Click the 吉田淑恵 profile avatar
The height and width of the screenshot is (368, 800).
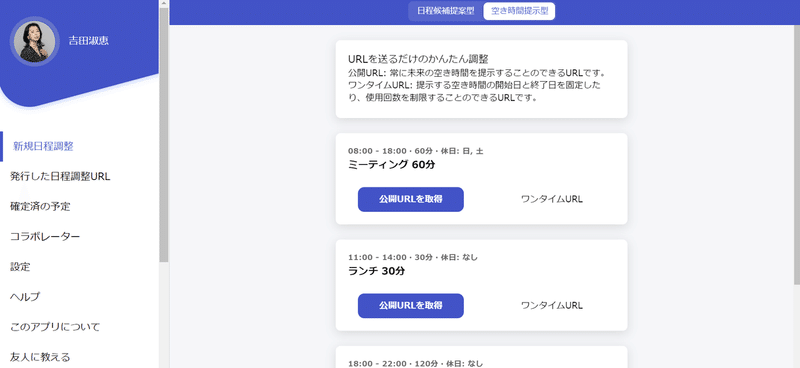tap(35, 41)
